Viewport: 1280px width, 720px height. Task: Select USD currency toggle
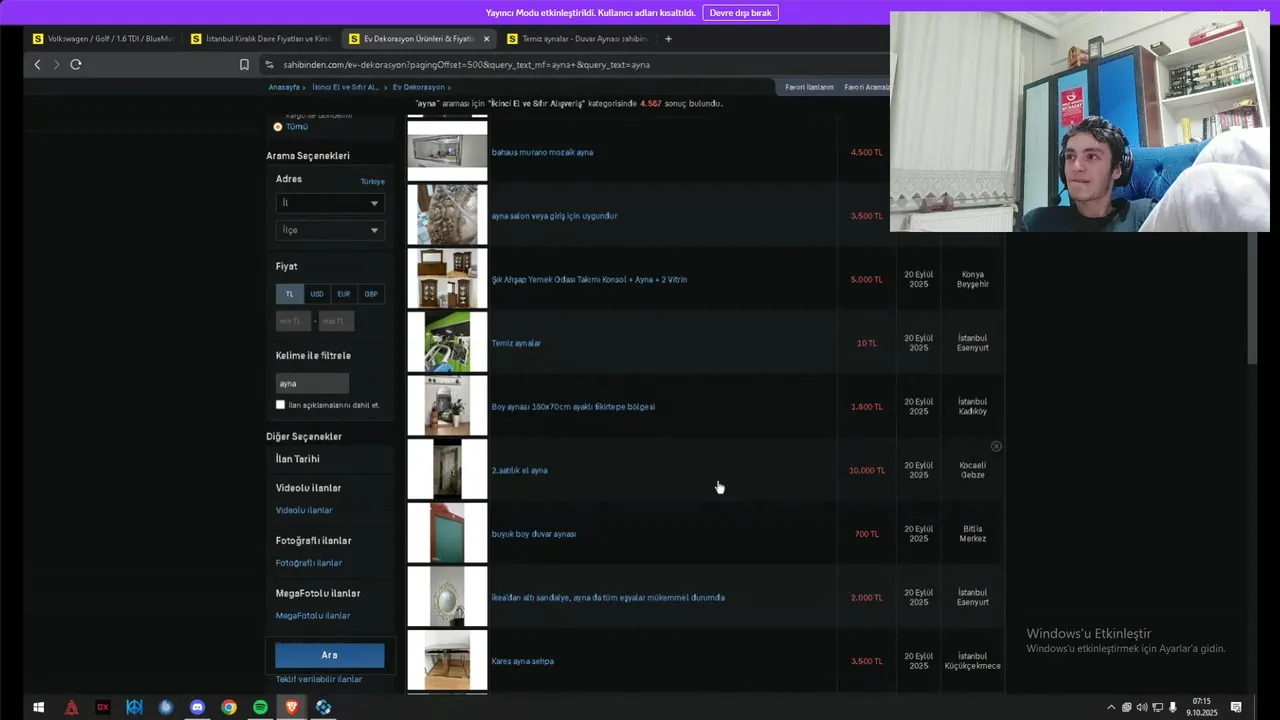click(x=317, y=294)
